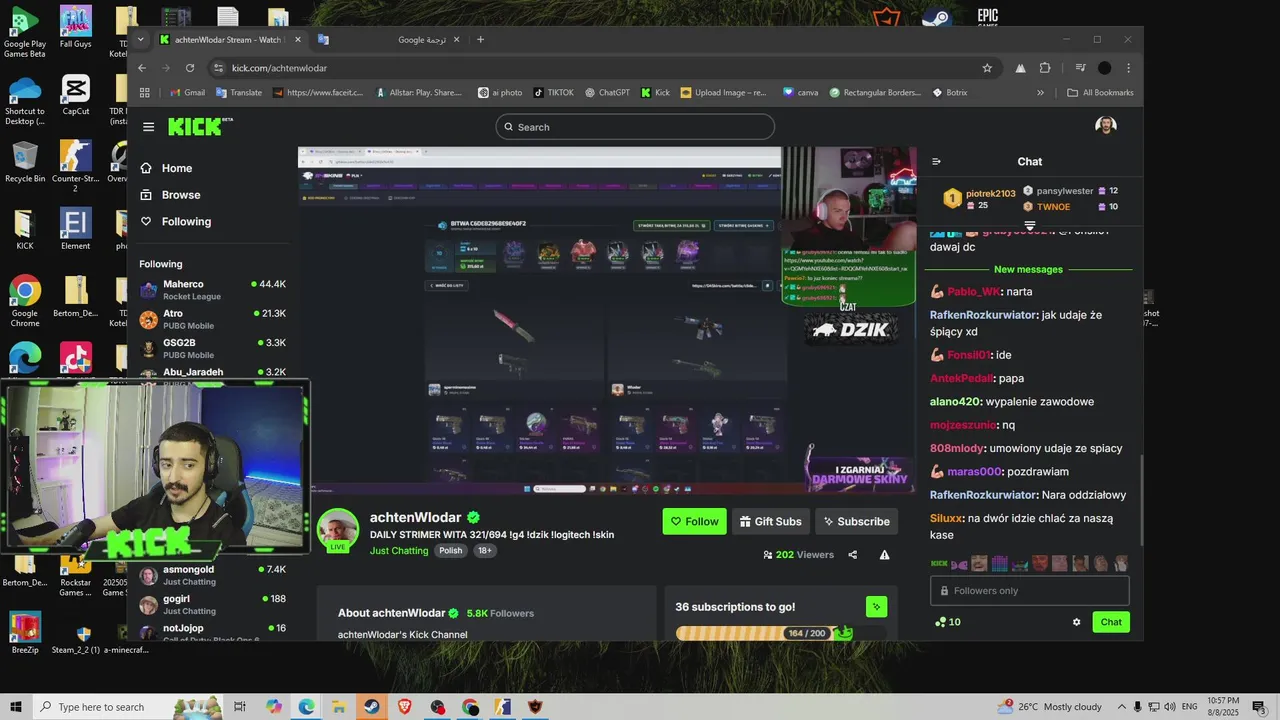1280x720 pixels.
Task: Open gogirl channel in sidebar list
Action: pyautogui.click(x=214, y=604)
